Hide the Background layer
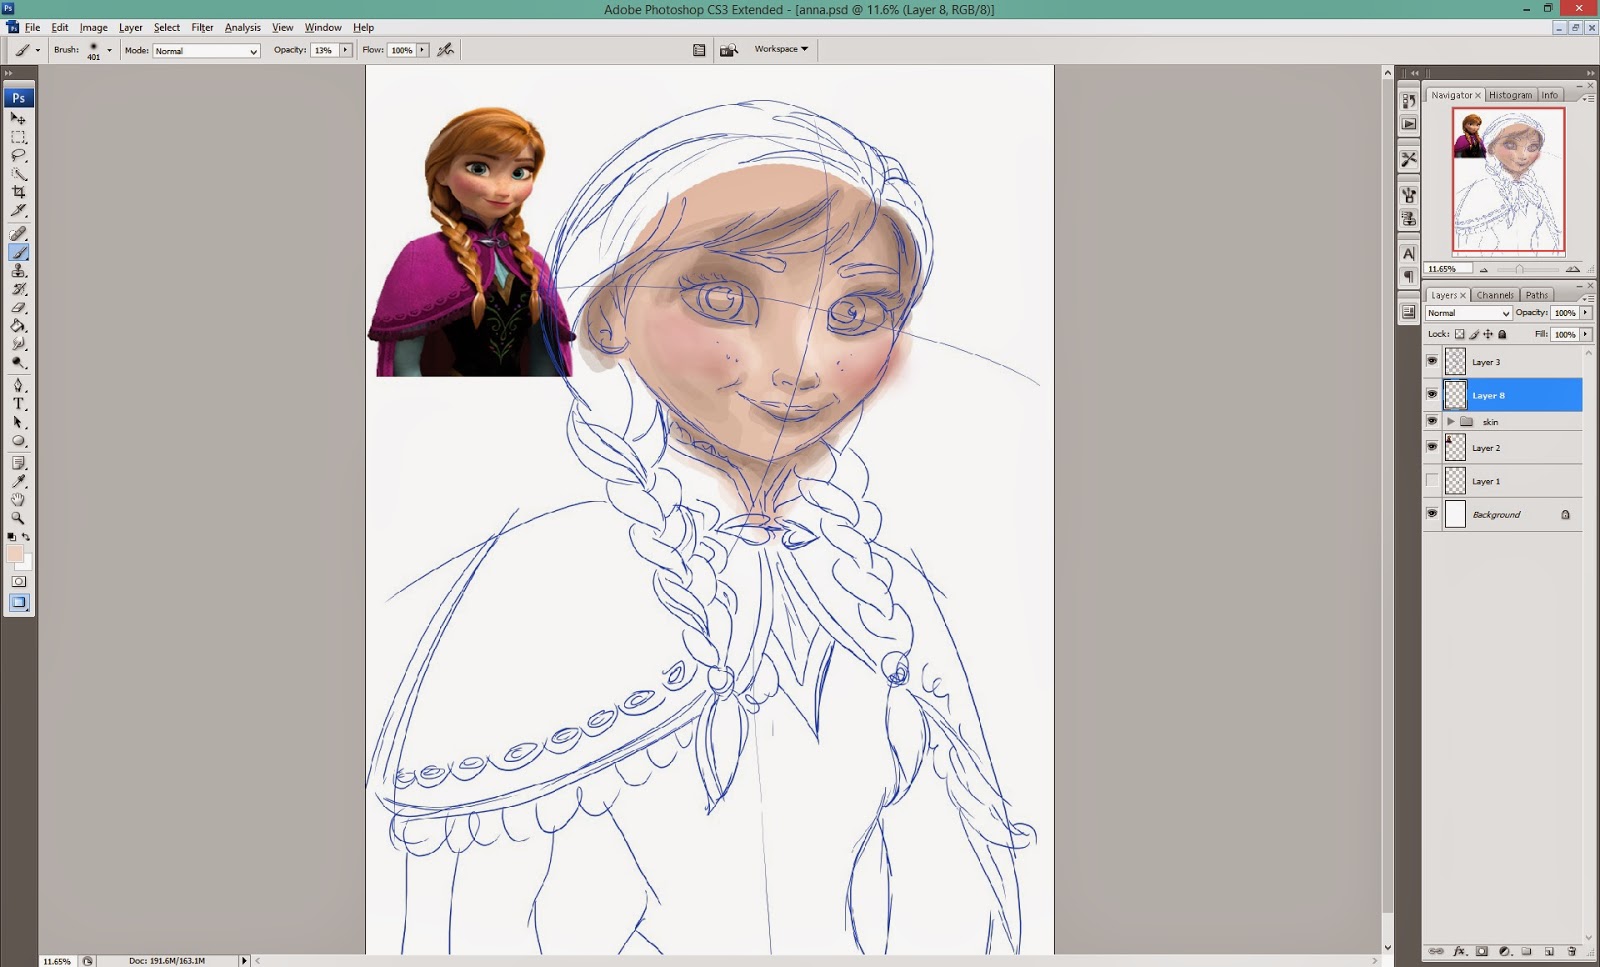This screenshot has width=1600, height=967. 1432,514
